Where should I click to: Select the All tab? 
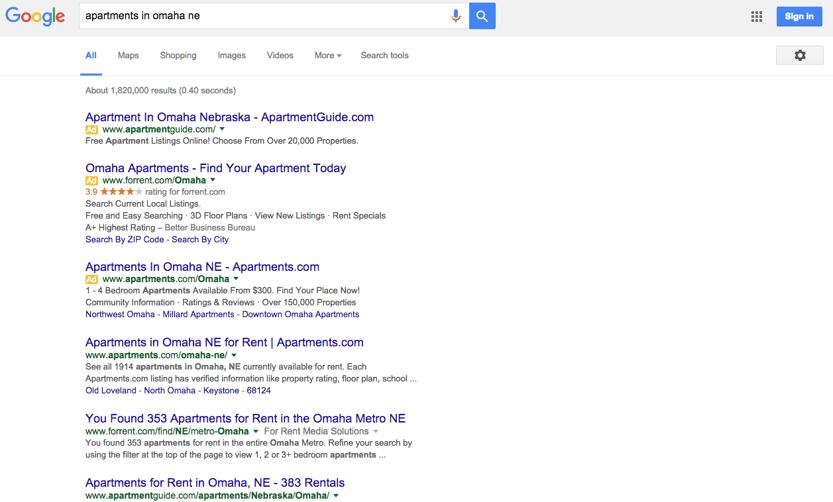click(x=91, y=55)
